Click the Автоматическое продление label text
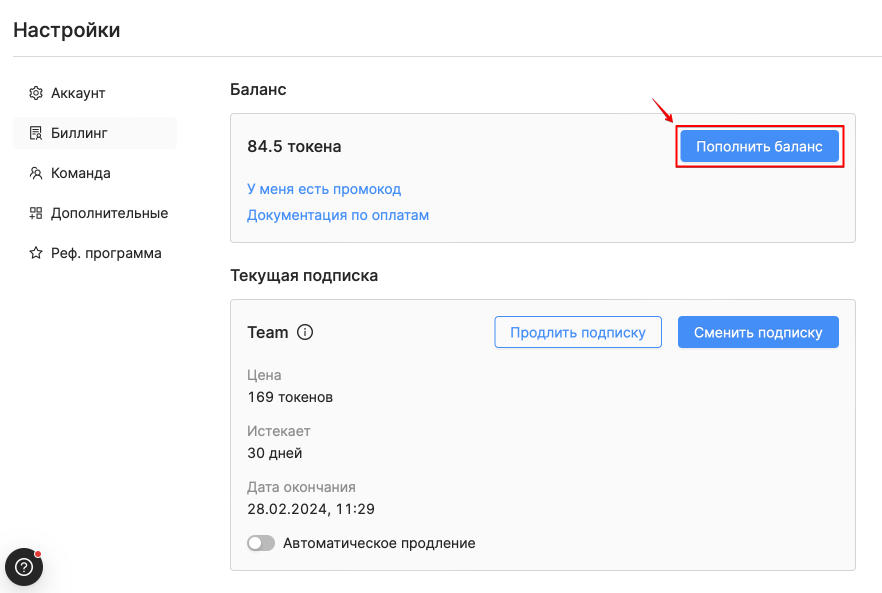The width and height of the screenshot is (882, 593). [379, 543]
